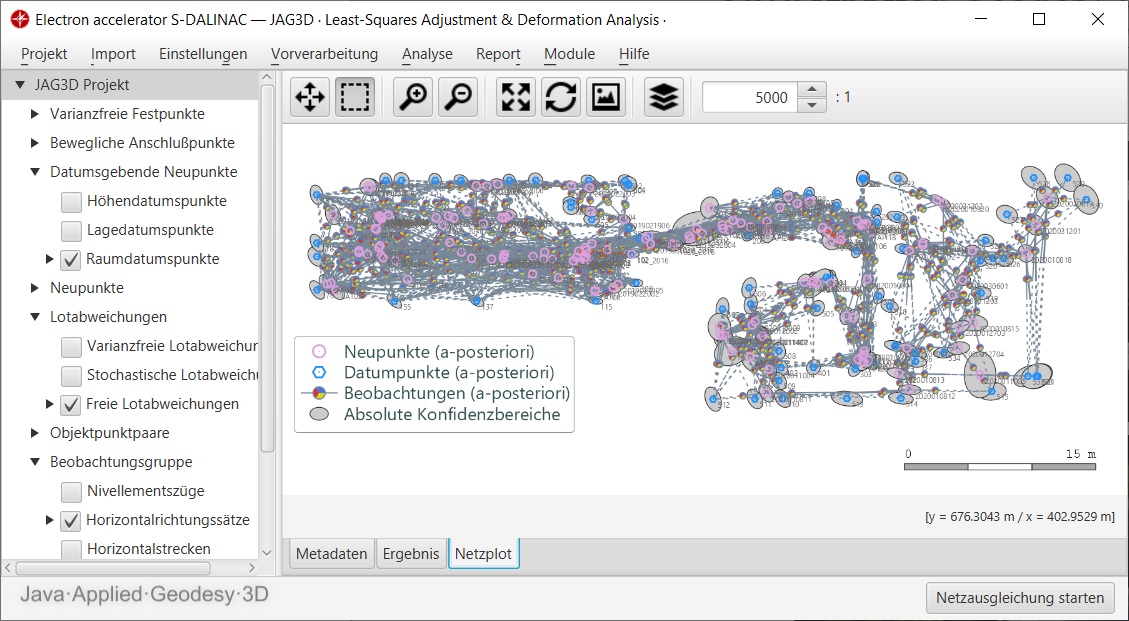Refresh the network plot
The height and width of the screenshot is (621, 1129).
(x=561, y=97)
